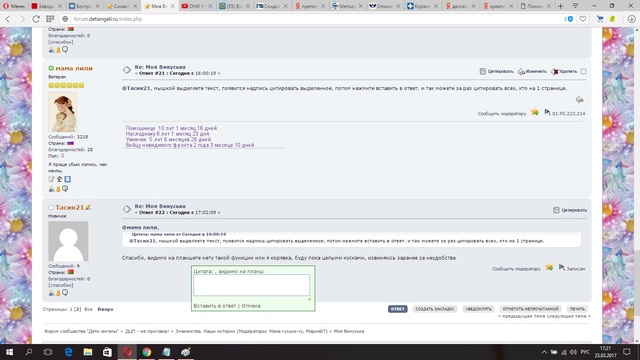This screenshot has width=640, height=360.
Task: Open Google Chrome from taskbar
Action: click(147, 352)
